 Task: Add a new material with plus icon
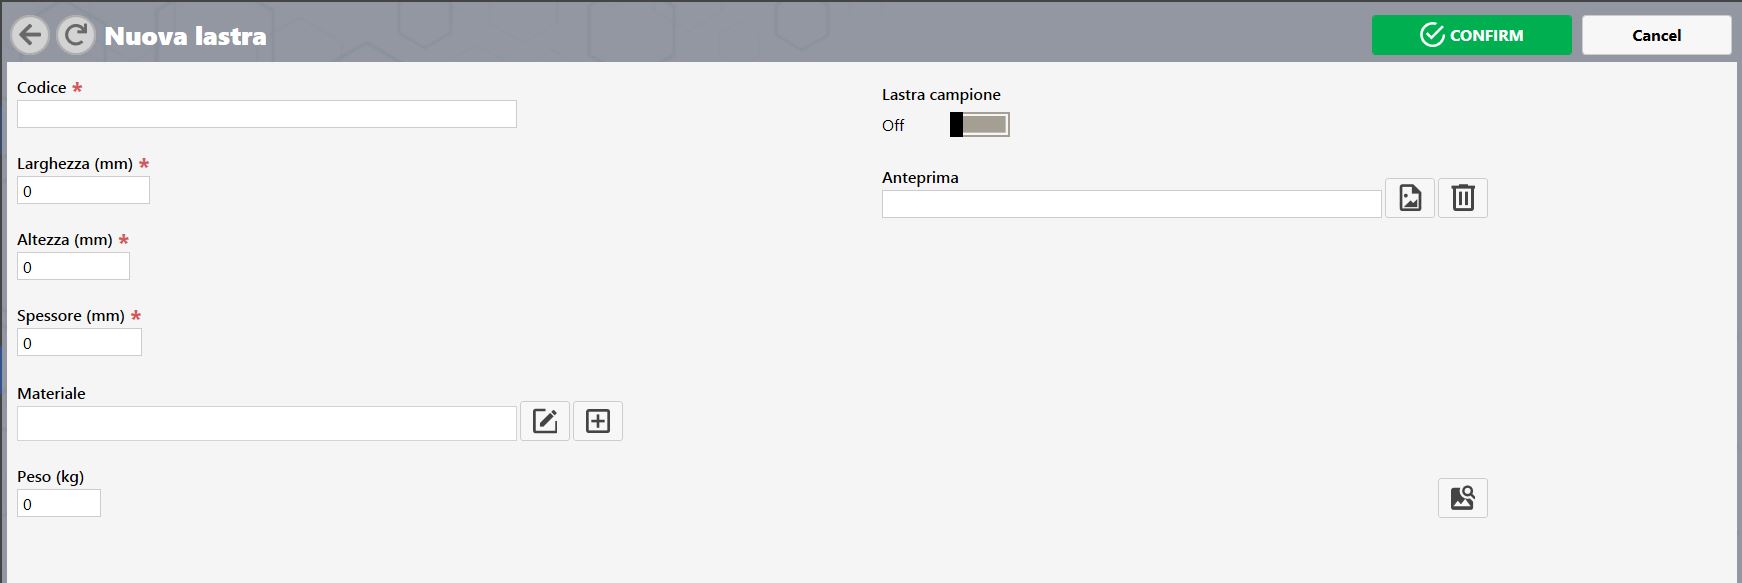click(598, 421)
